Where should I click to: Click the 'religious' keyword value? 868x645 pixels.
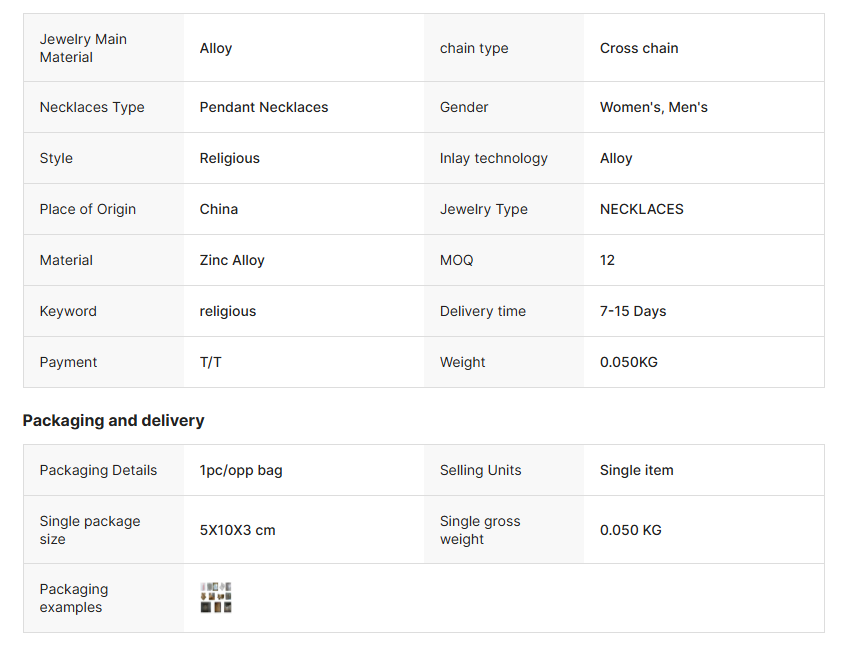228,311
